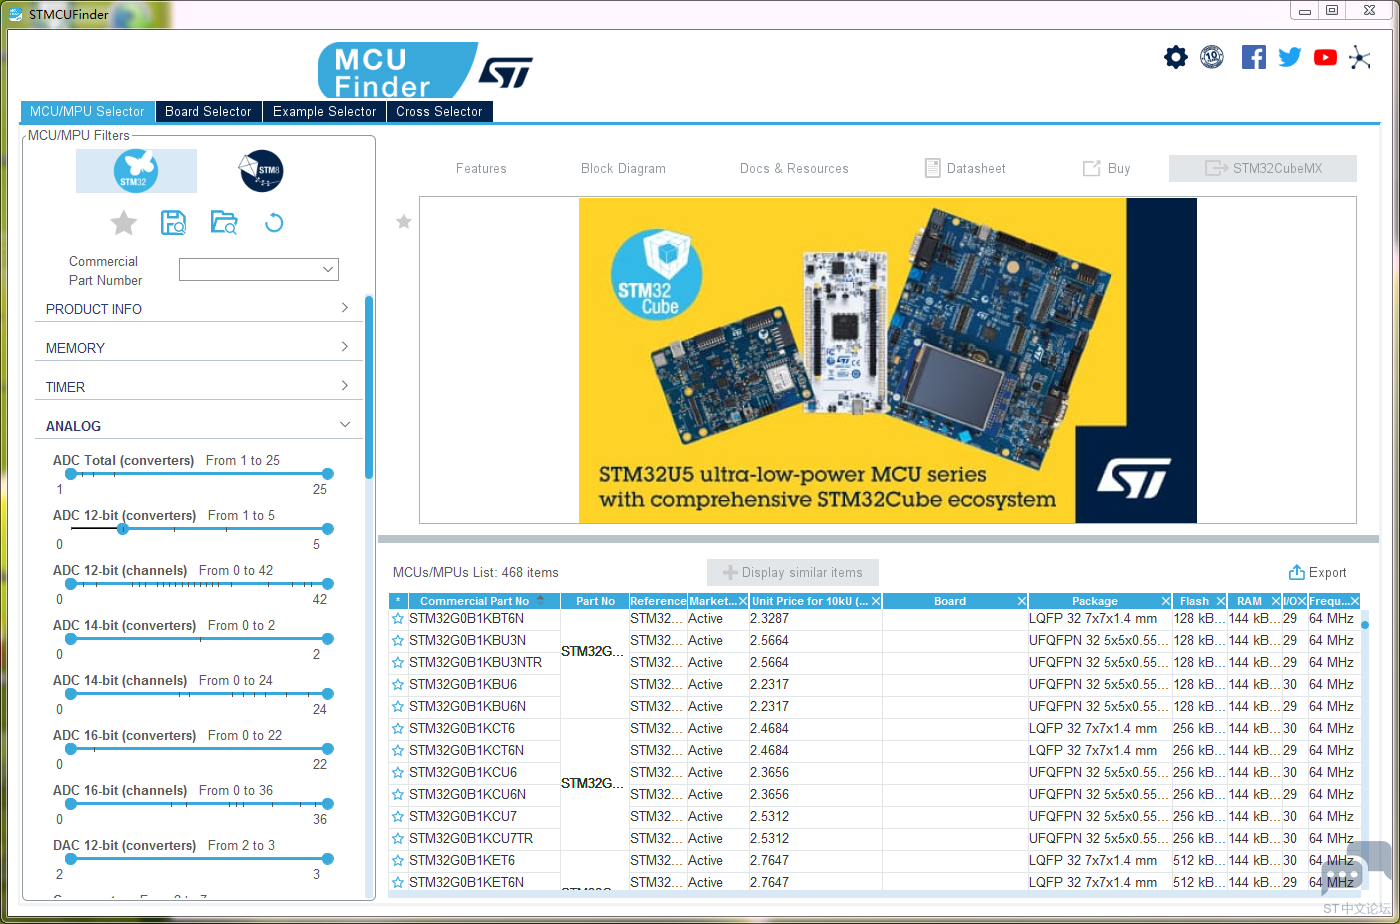Toggle favorite star for STM32G0B1KCU7TR
Screen dimensions: 1400x924
398,839
